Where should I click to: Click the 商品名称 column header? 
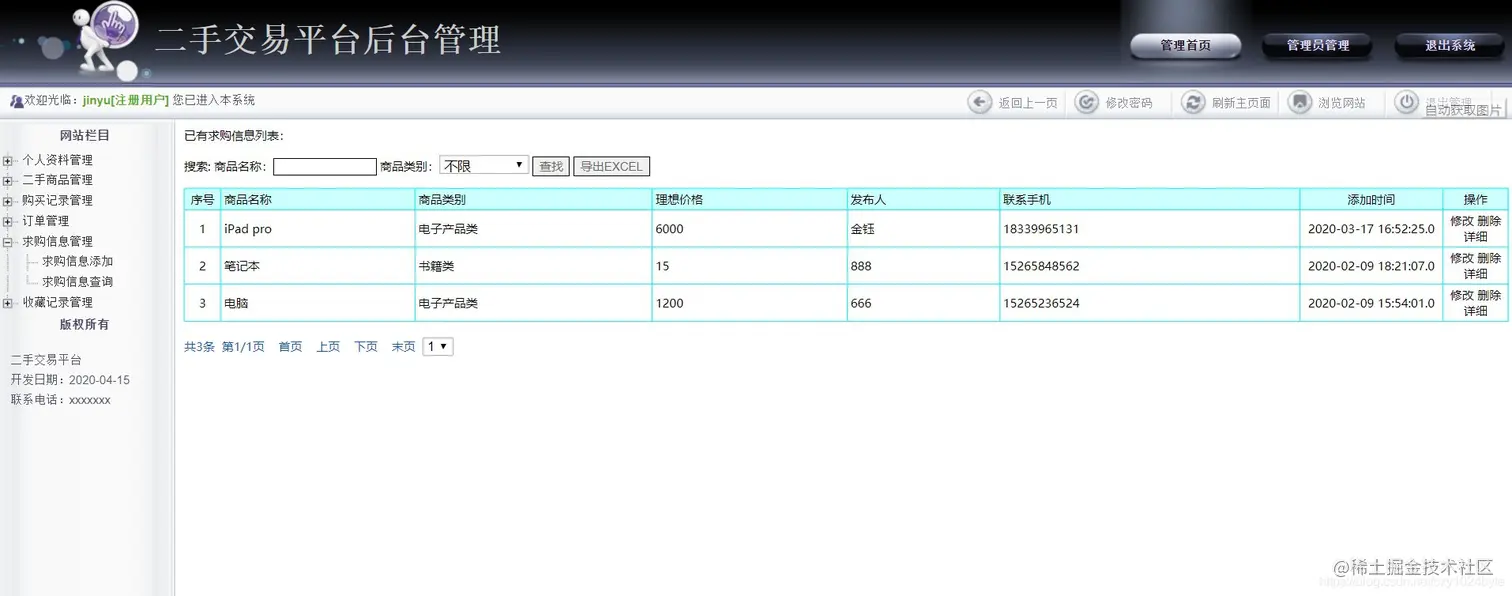(x=318, y=199)
